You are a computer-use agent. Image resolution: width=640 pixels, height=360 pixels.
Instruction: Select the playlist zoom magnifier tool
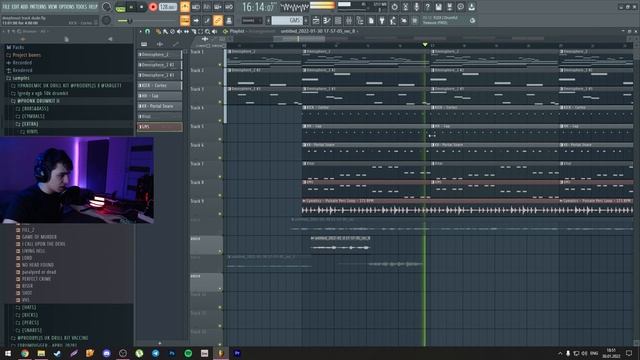click(x=207, y=31)
